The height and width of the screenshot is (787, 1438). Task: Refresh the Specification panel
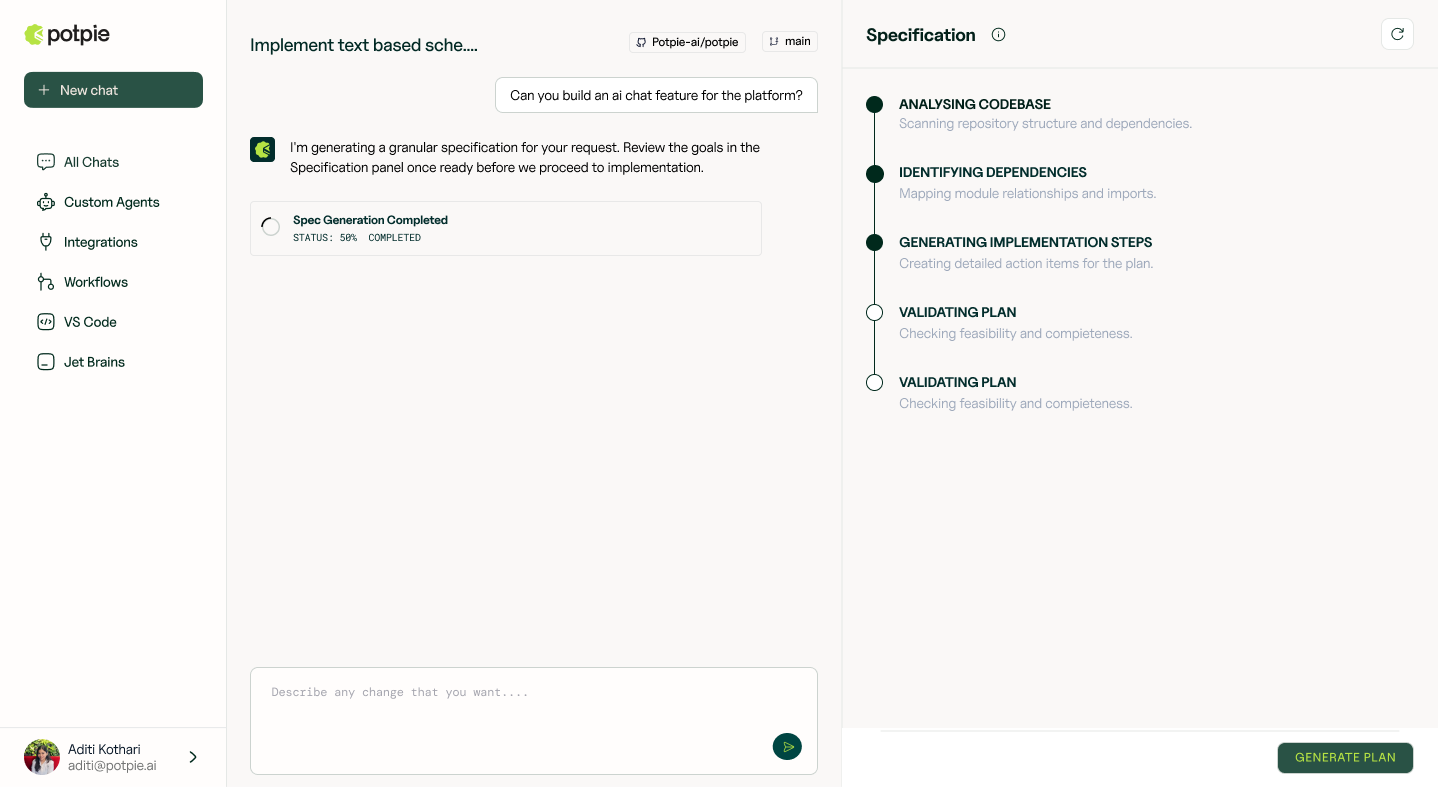(x=1397, y=33)
